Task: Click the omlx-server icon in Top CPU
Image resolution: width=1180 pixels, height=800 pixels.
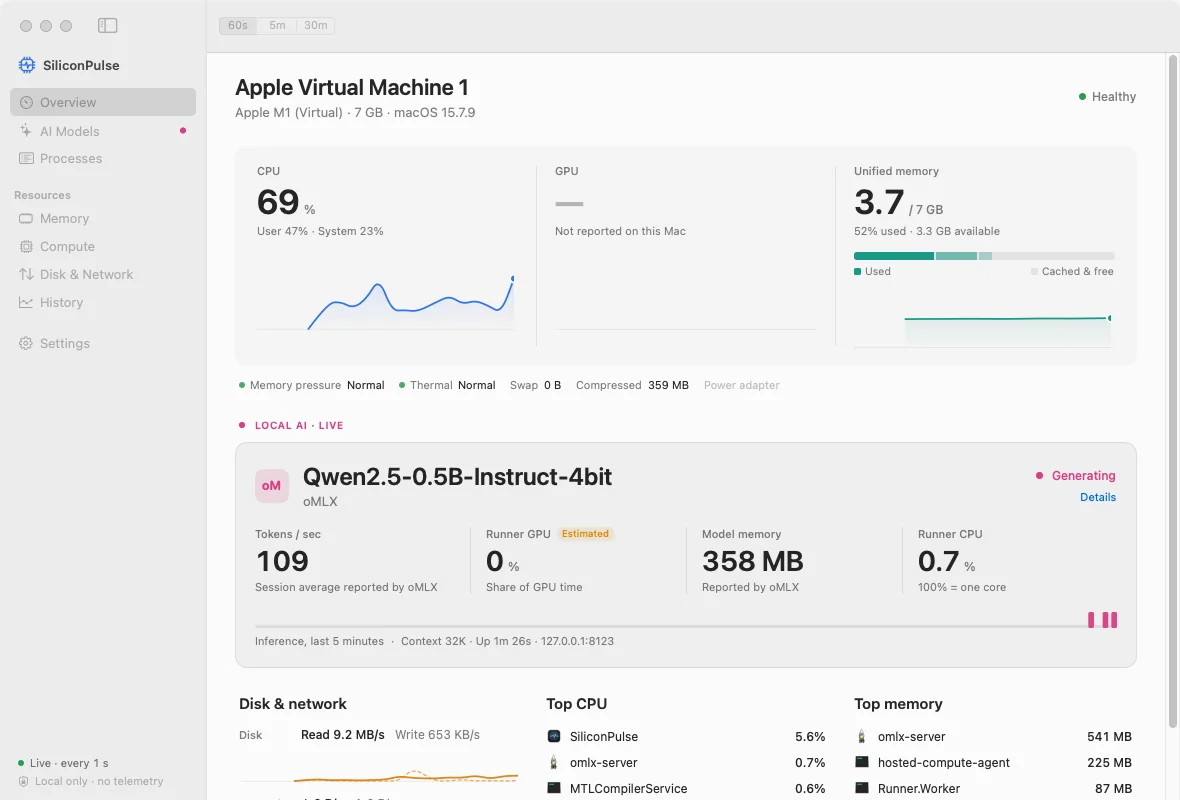Action: (x=554, y=762)
